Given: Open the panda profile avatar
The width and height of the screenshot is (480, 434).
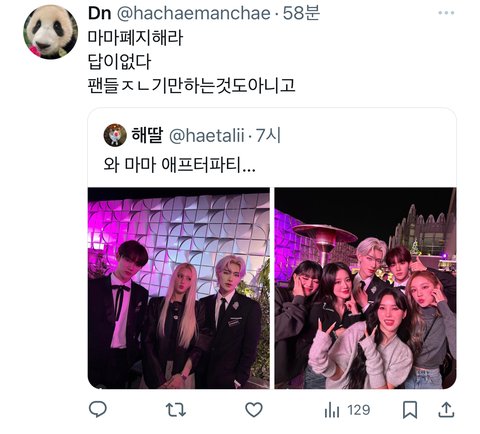Looking at the screenshot, I should tap(51, 32).
